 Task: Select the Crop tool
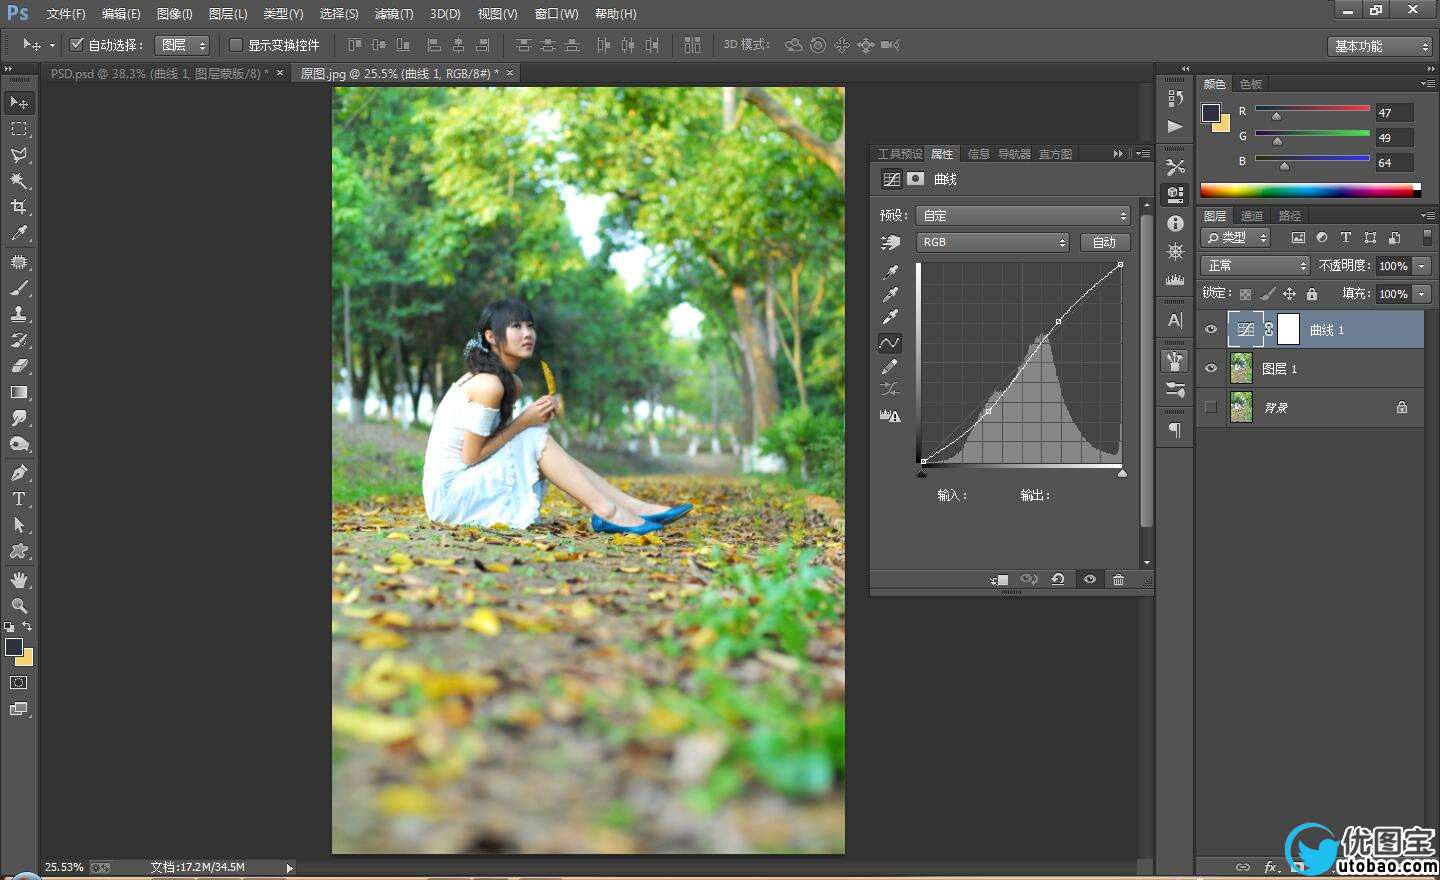(19, 207)
